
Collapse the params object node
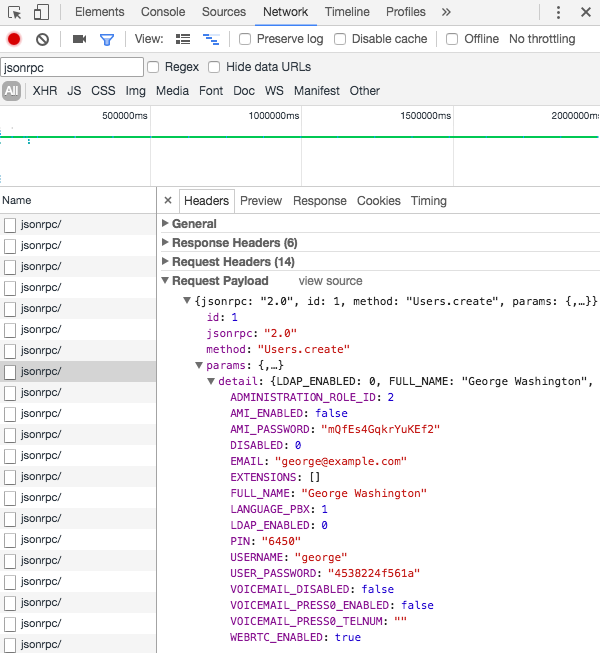coord(199,365)
